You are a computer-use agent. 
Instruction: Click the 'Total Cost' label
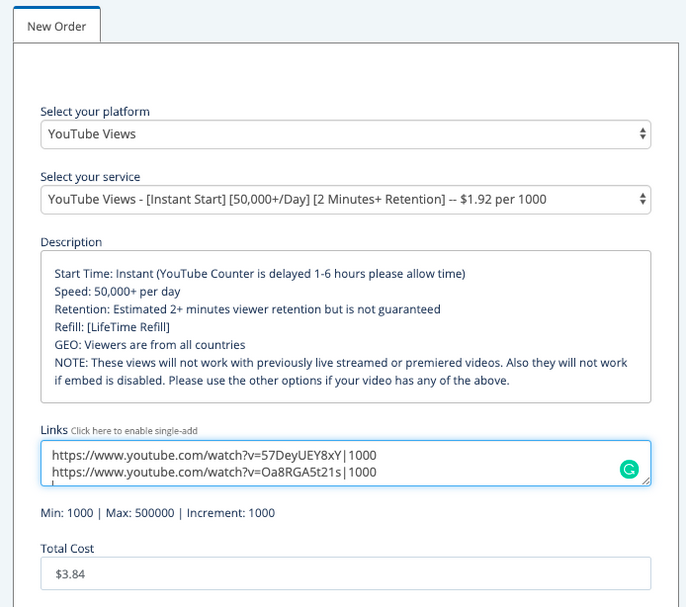tap(67, 549)
